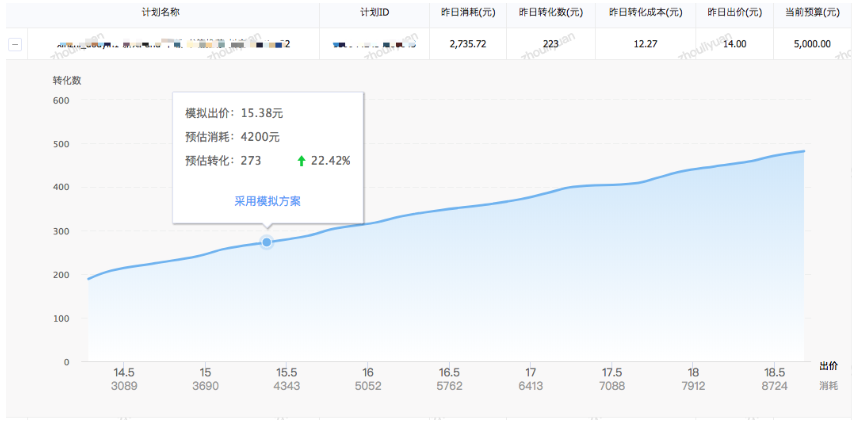
Task: Select the 223 conversions cell
Action: pyautogui.click(x=551, y=44)
